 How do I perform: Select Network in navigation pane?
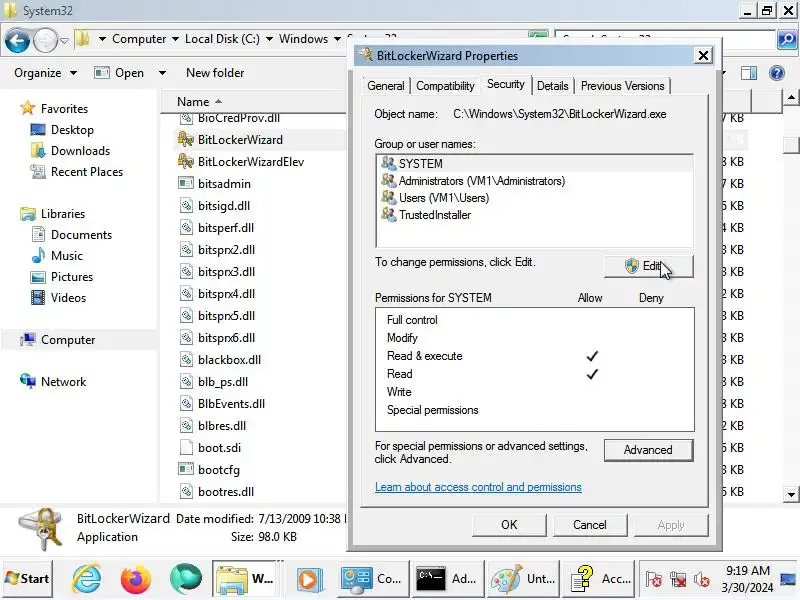(x=63, y=382)
